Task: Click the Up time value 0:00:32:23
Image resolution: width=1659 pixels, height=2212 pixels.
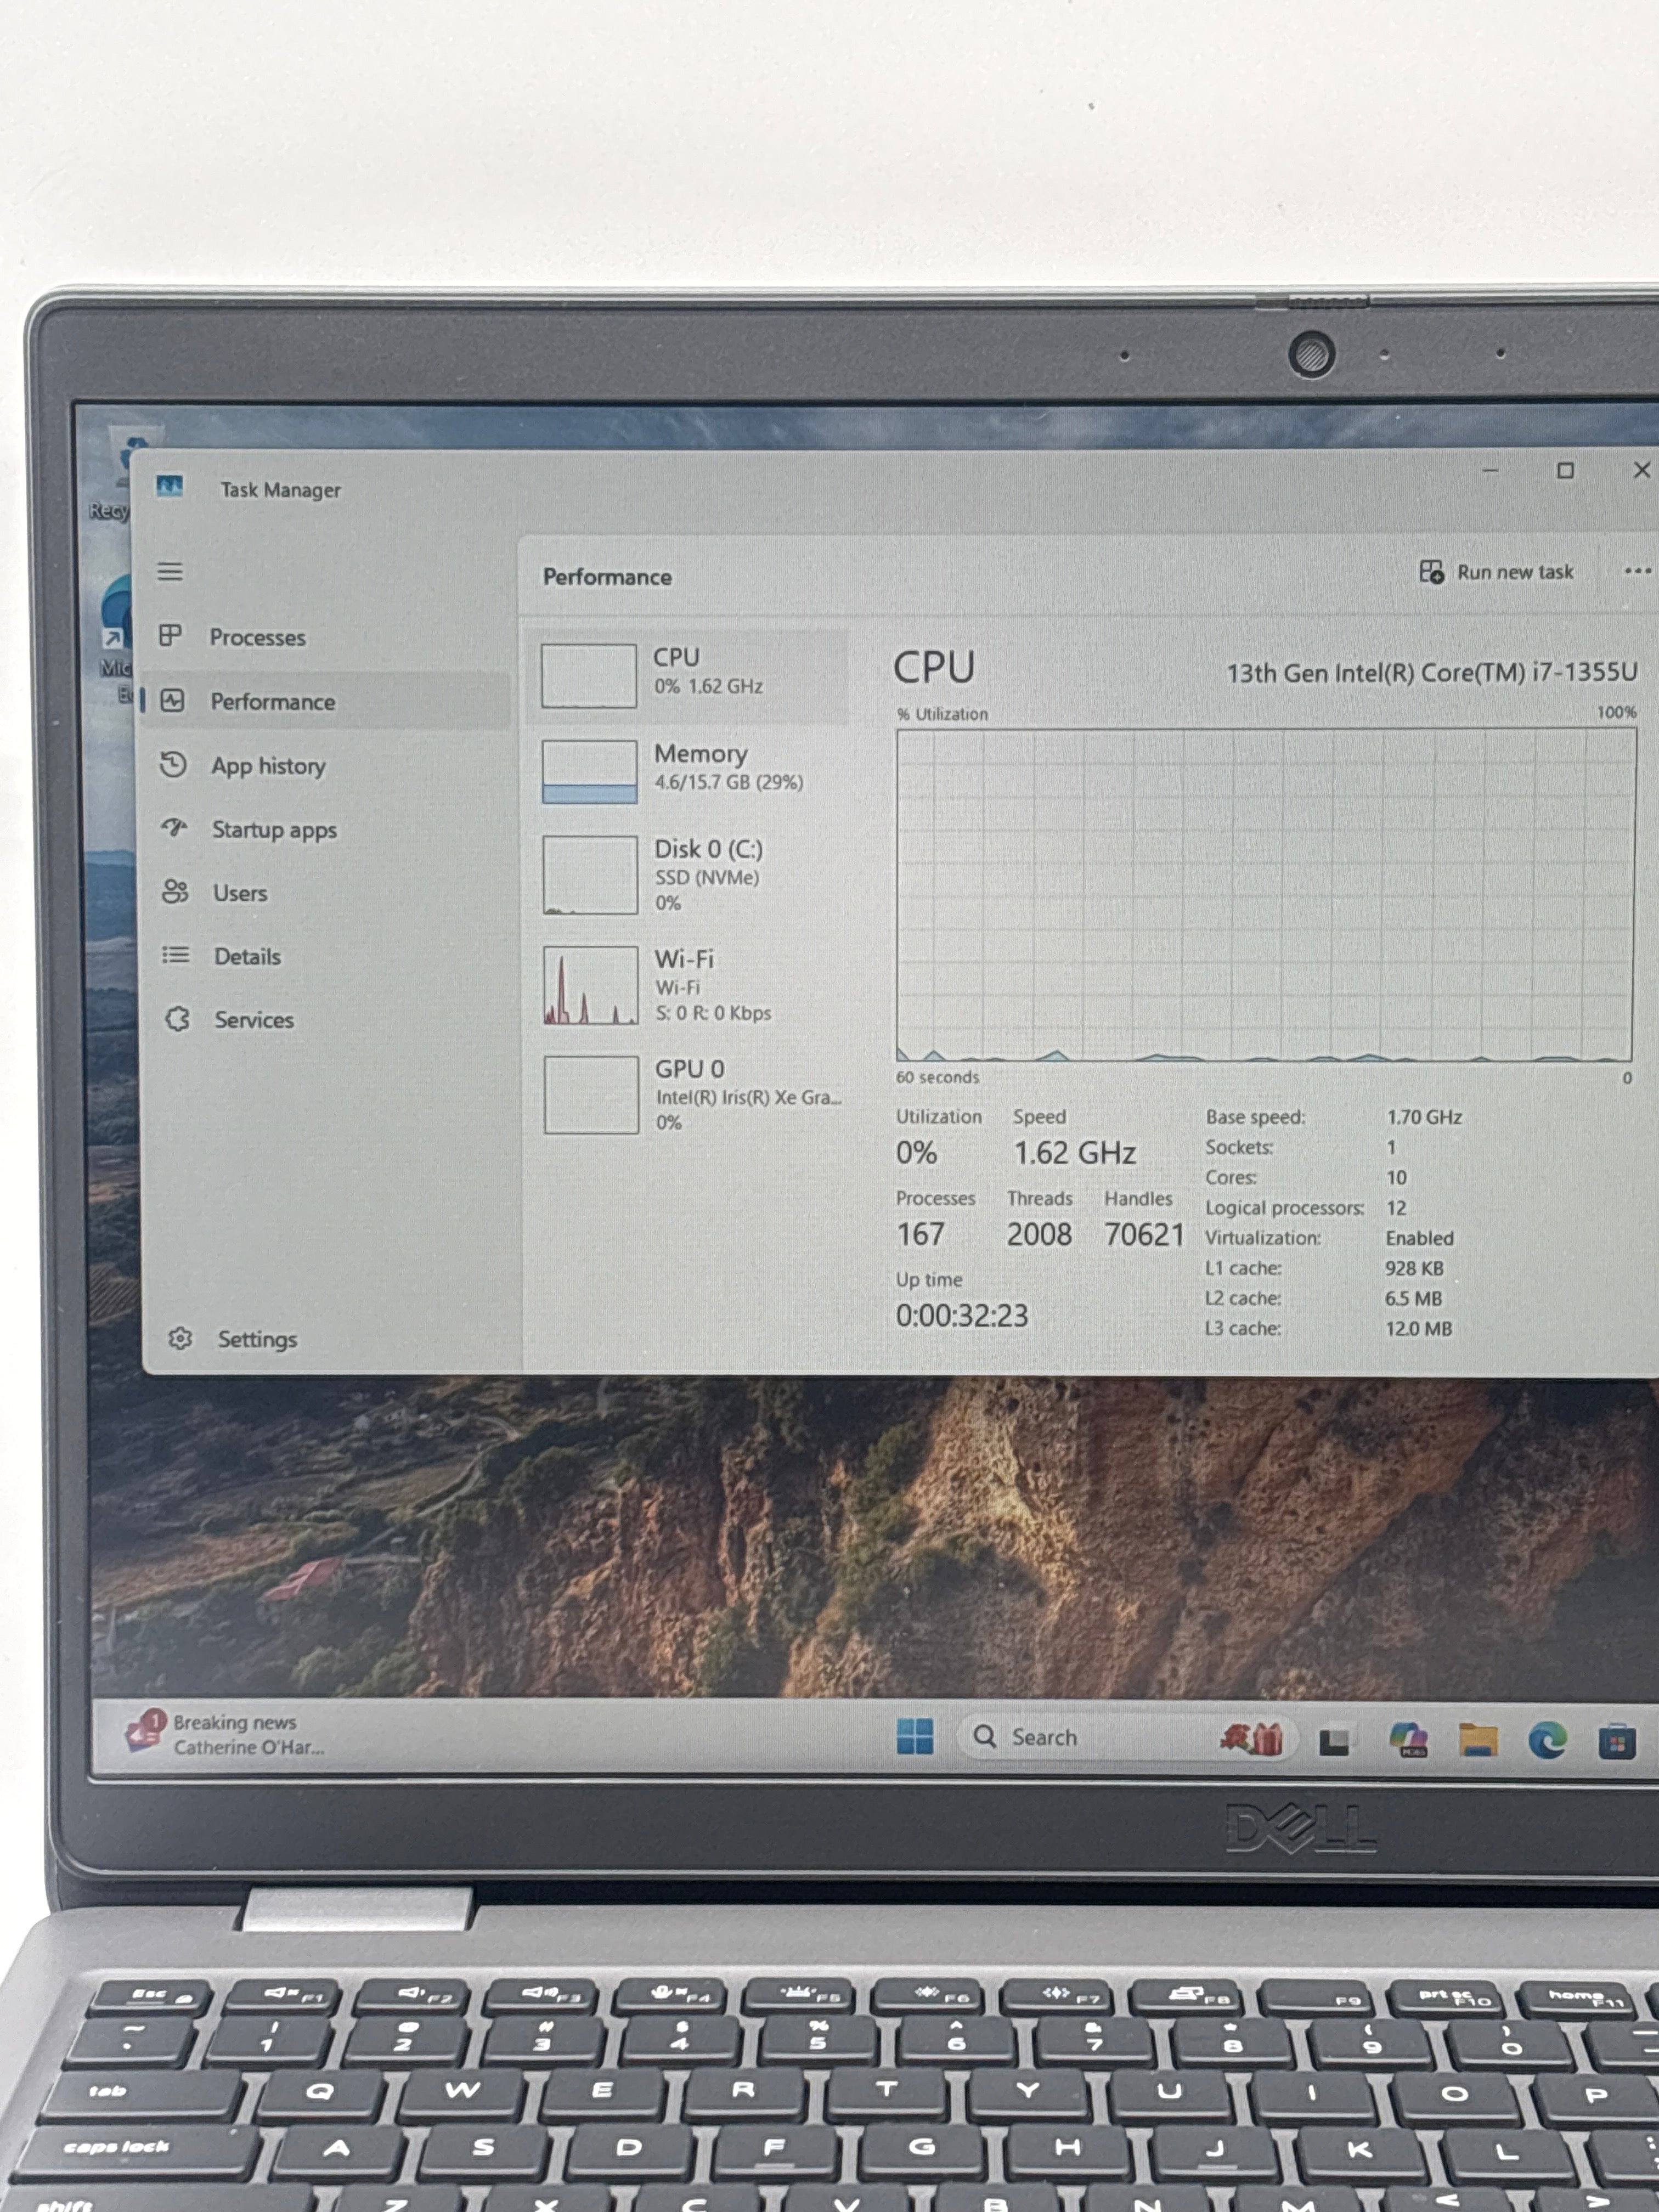Action: (962, 1315)
